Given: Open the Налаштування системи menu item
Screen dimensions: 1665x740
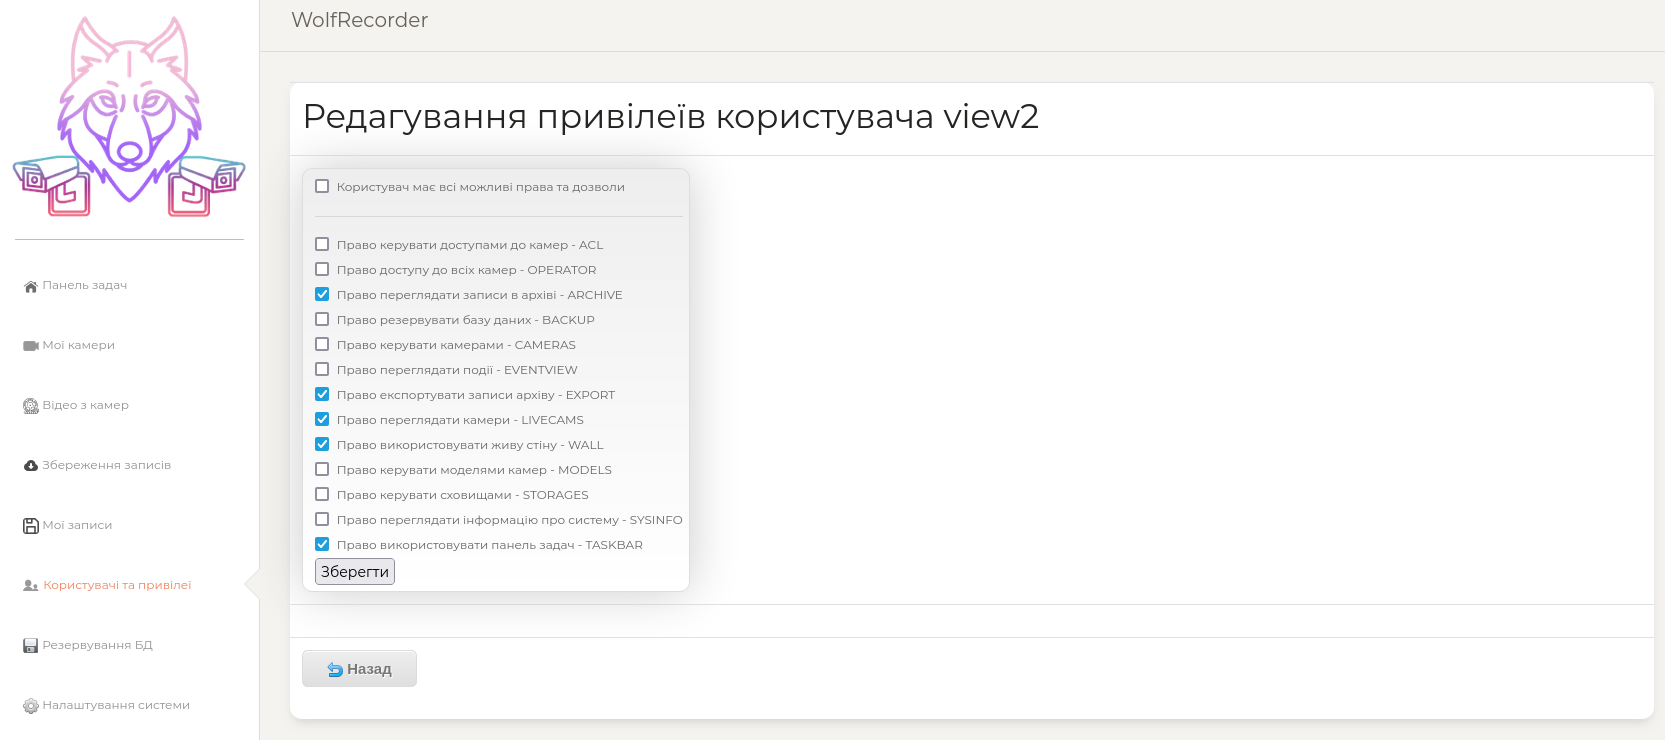Looking at the screenshot, I should pos(116,705).
